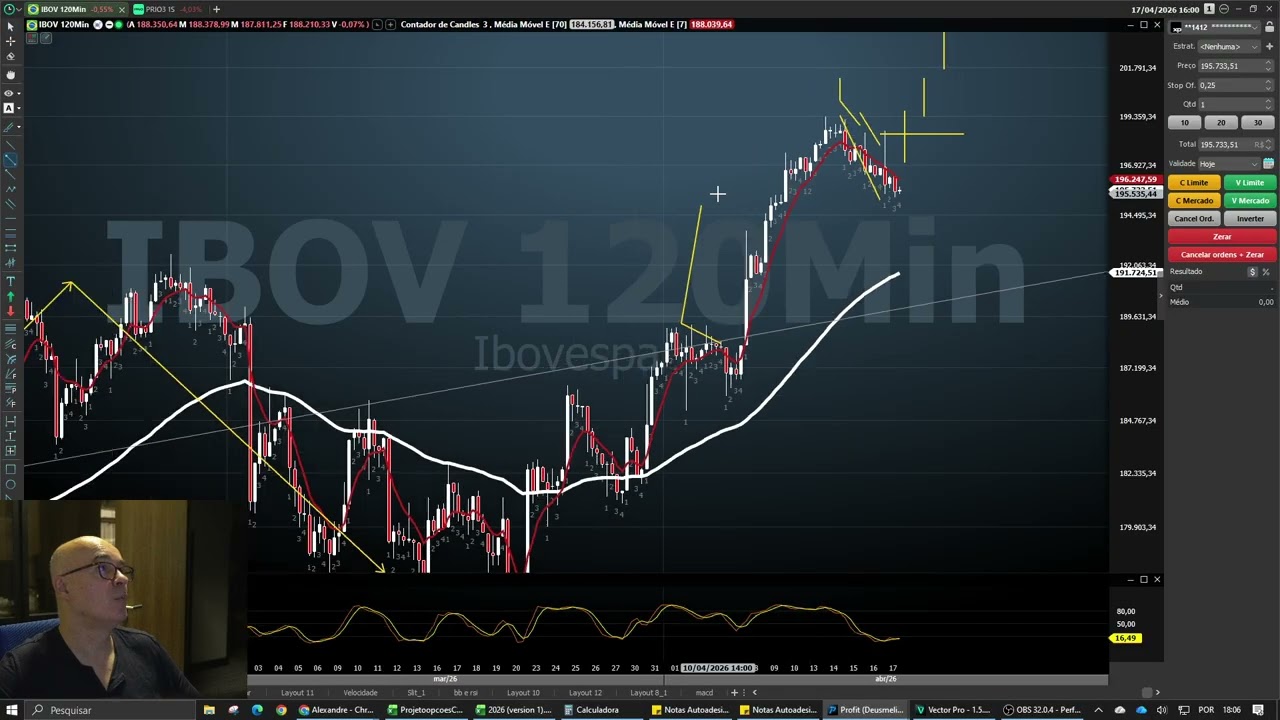The image size is (1280, 720).
Task: Click the 196.247,59 red price marker
Action: point(1135,180)
